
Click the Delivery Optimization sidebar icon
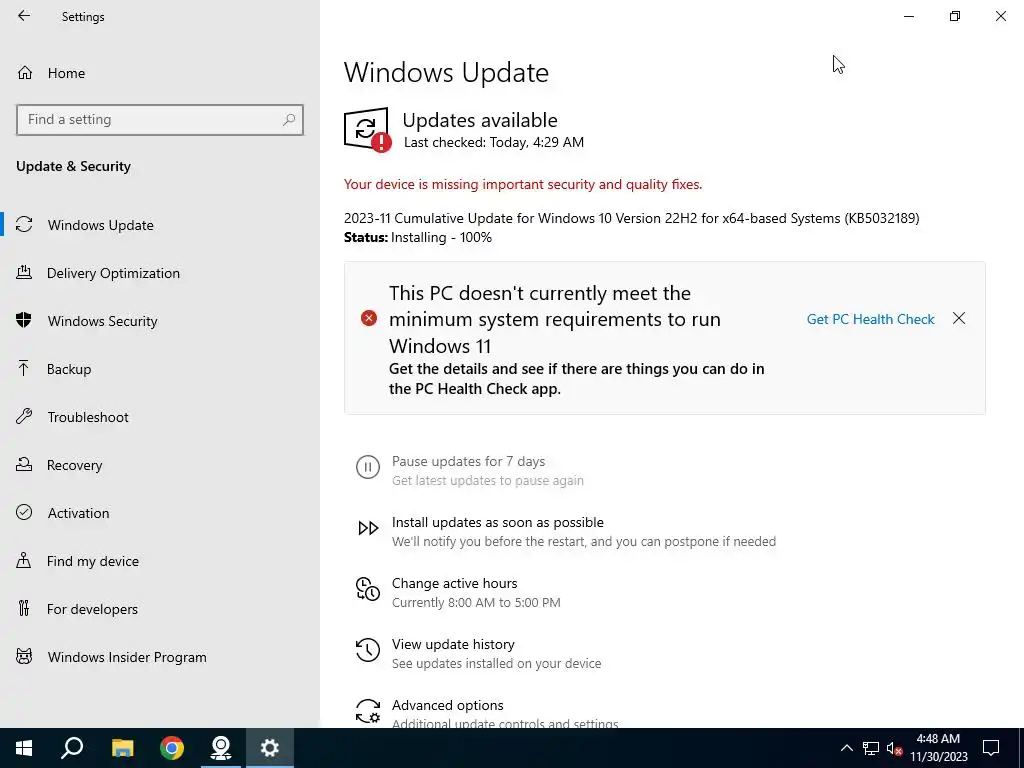point(24,273)
